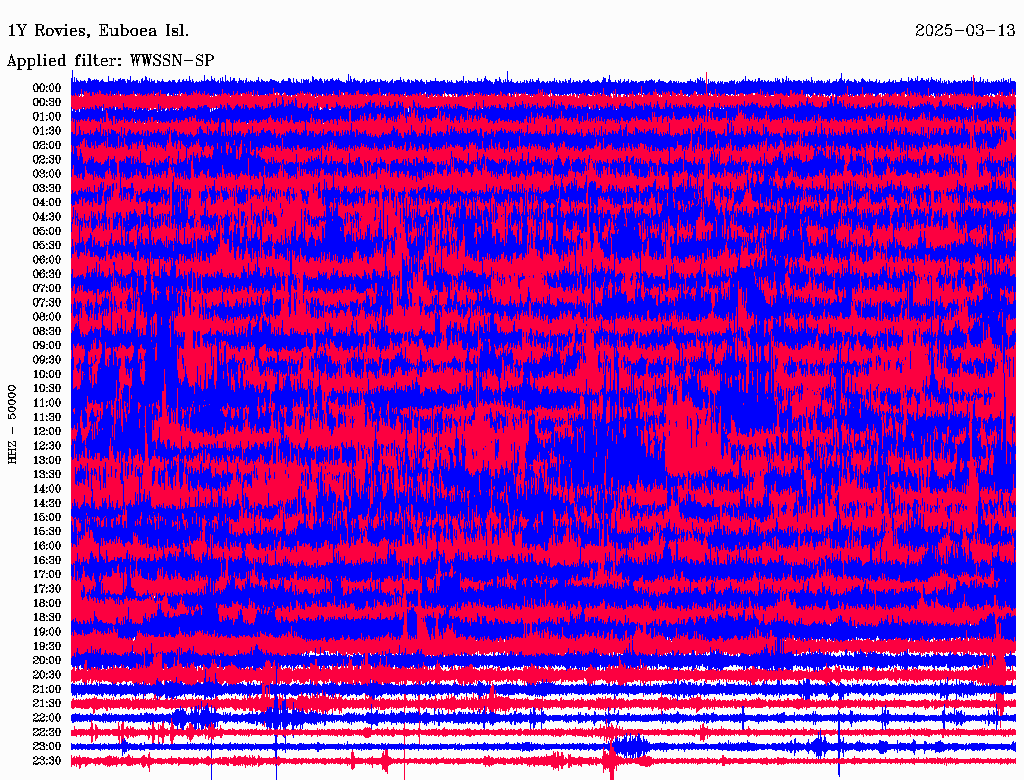Image resolution: width=1024 pixels, height=780 pixels.
Task: Select the 09:00 time label
Action: click(x=47, y=346)
